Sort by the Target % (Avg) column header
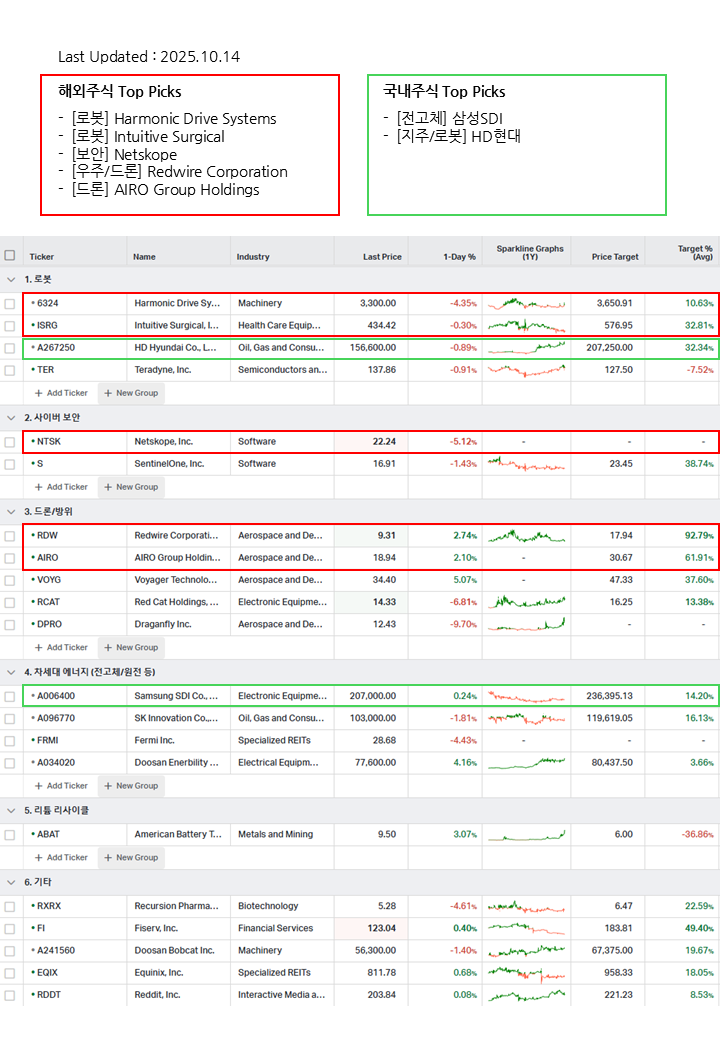Image resolution: width=720 pixels, height=1040 pixels. tap(694, 253)
